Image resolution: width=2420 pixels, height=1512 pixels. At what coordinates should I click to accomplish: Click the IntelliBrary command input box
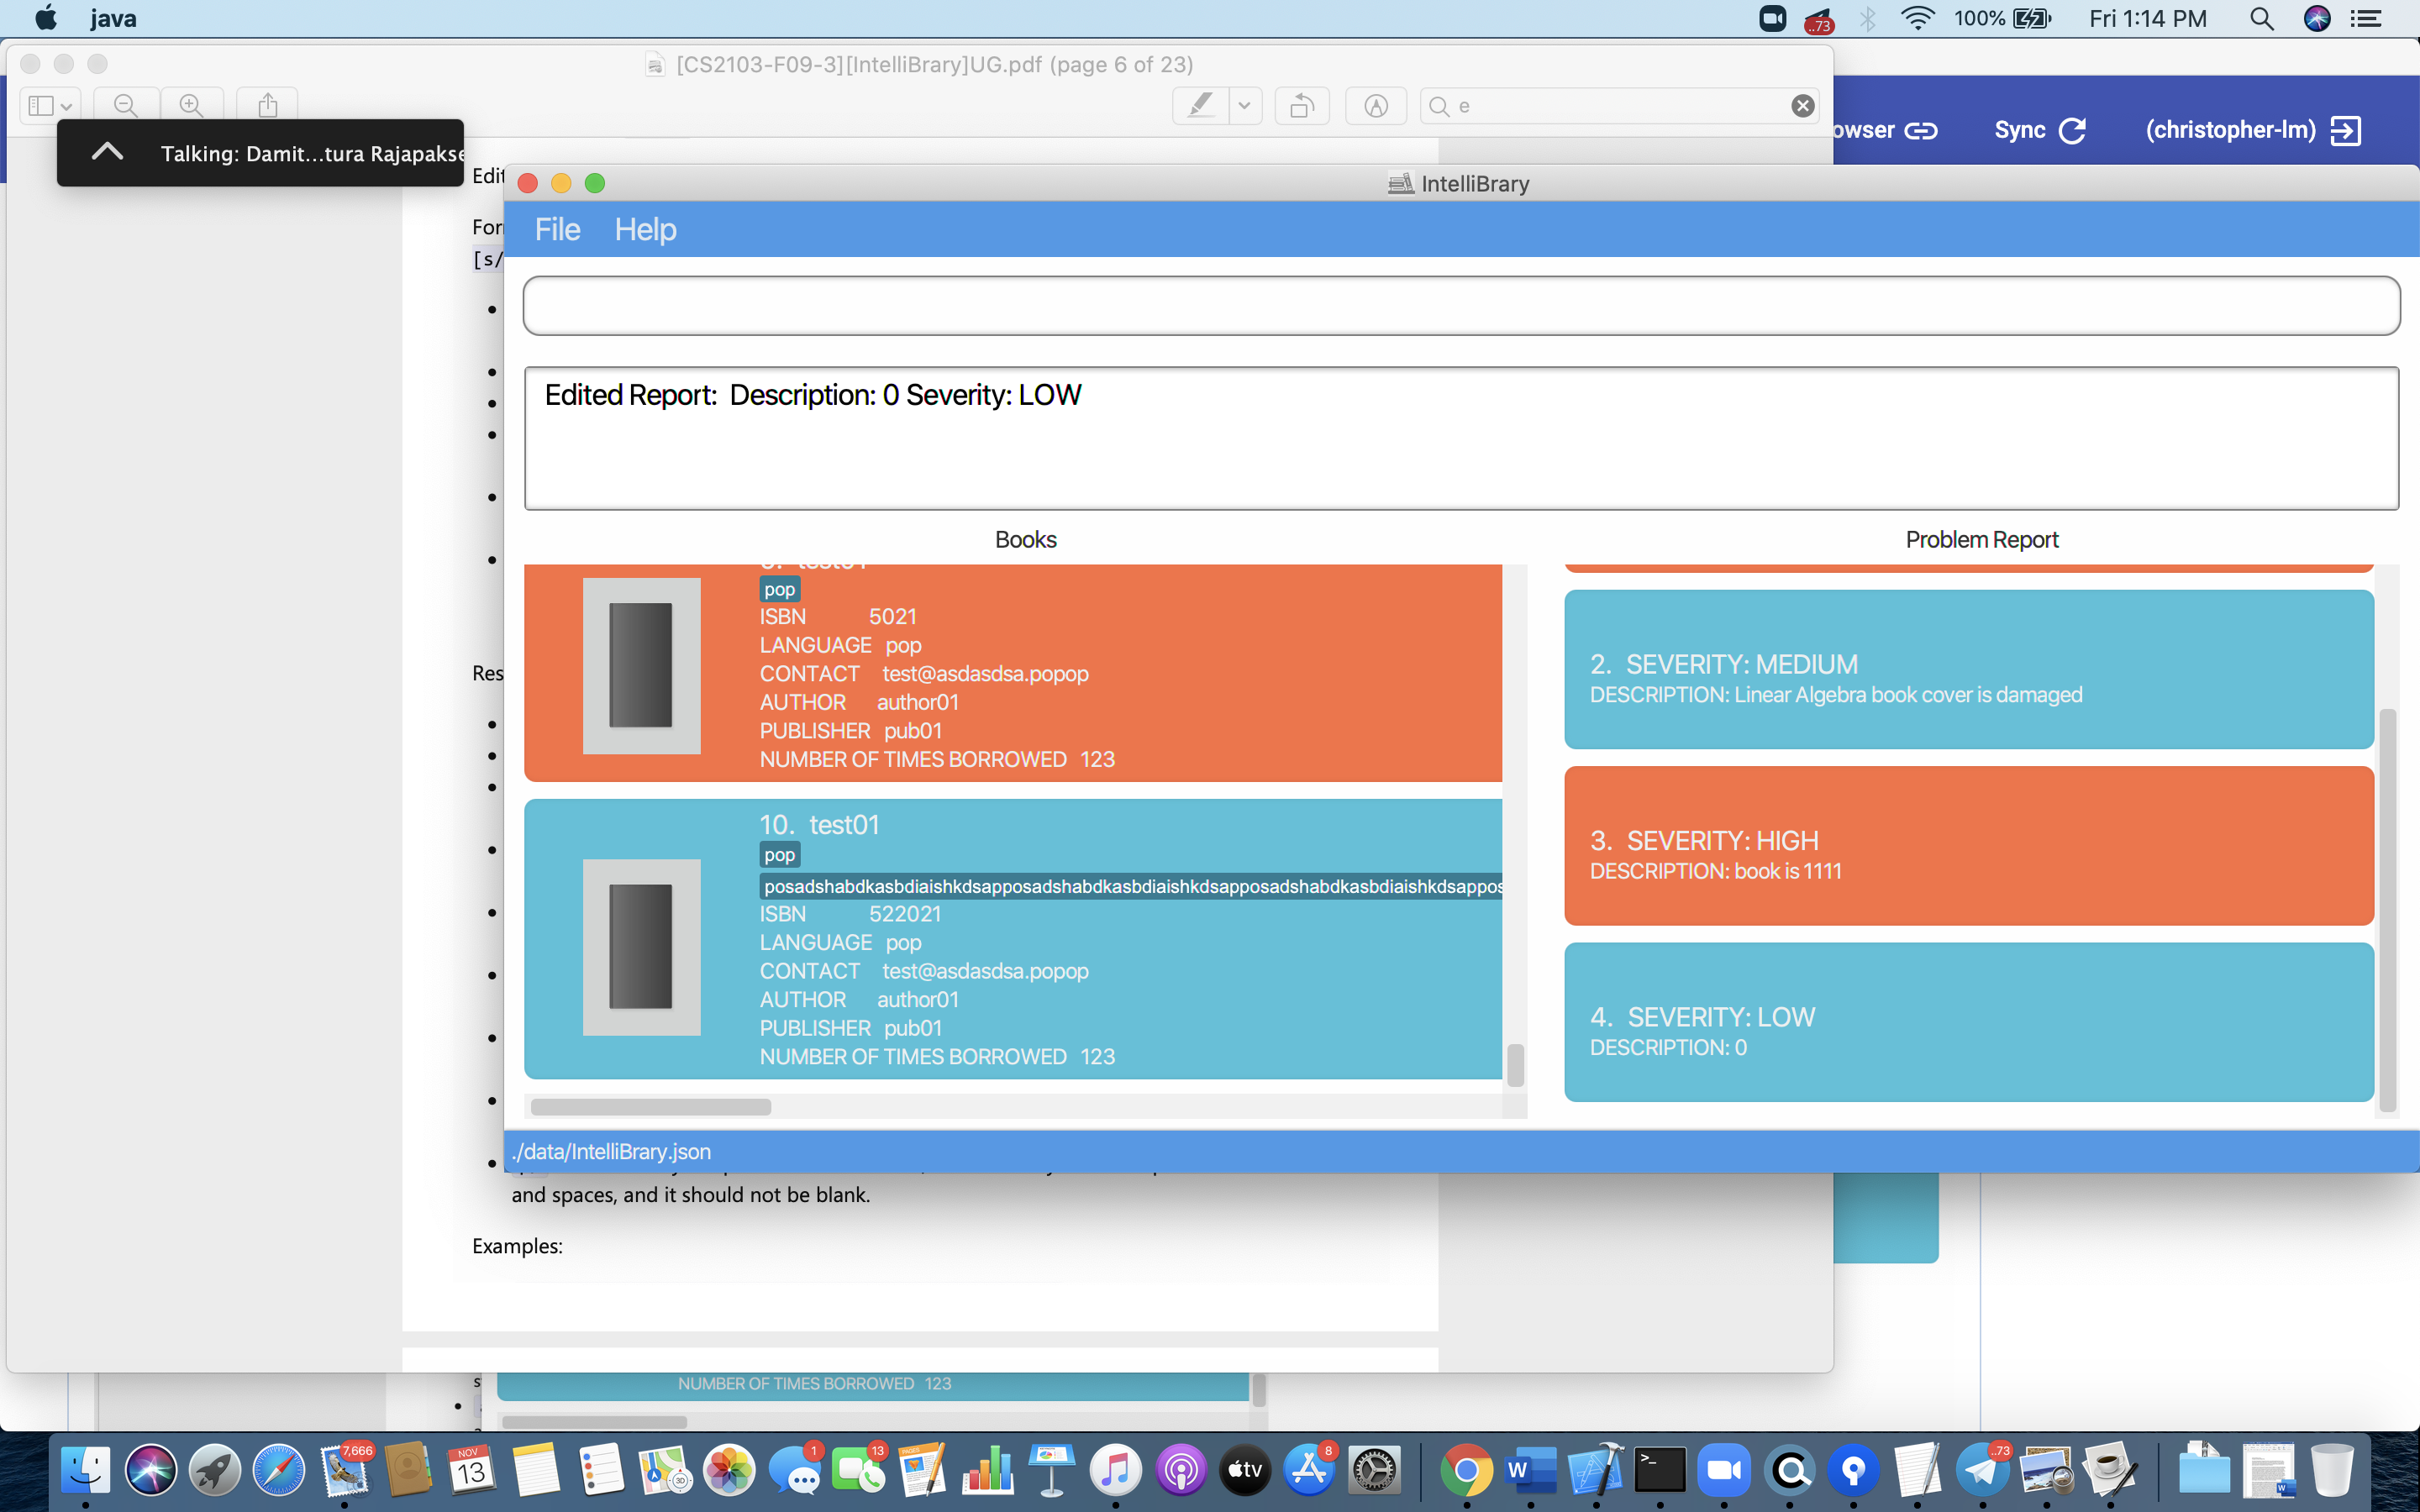pyautogui.click(x=1461, y=306)
